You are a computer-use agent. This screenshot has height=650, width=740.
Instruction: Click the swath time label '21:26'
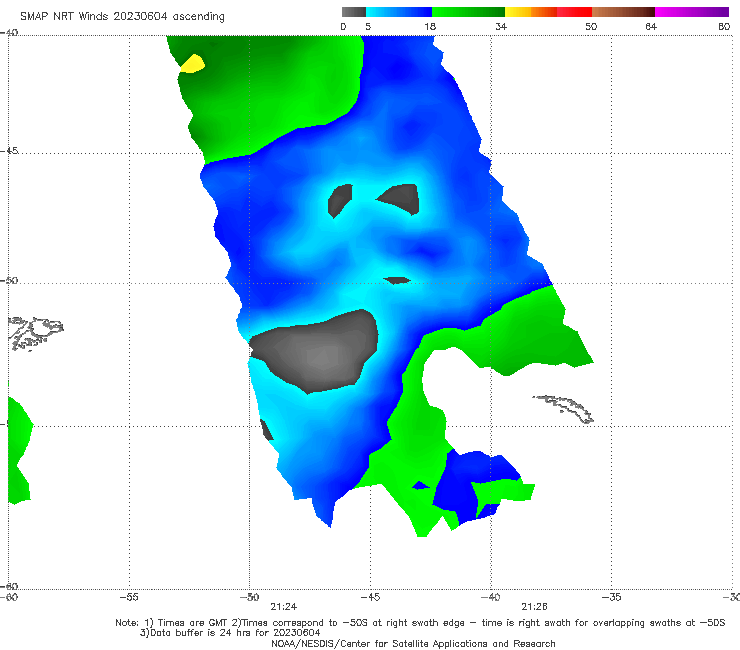click(534, 607)
